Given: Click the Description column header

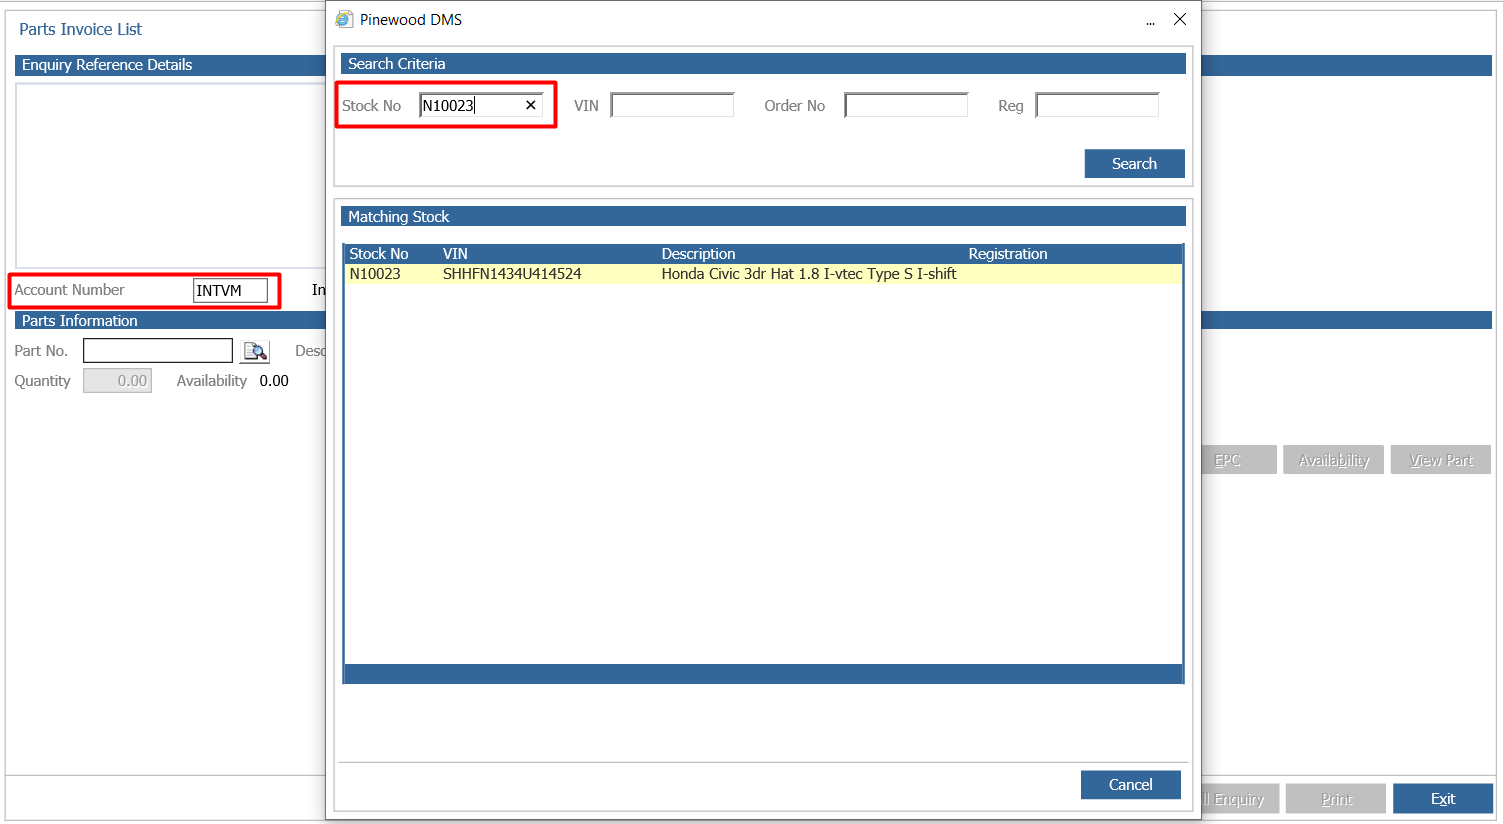Looking at the screenshot, I should click(698, 254).
